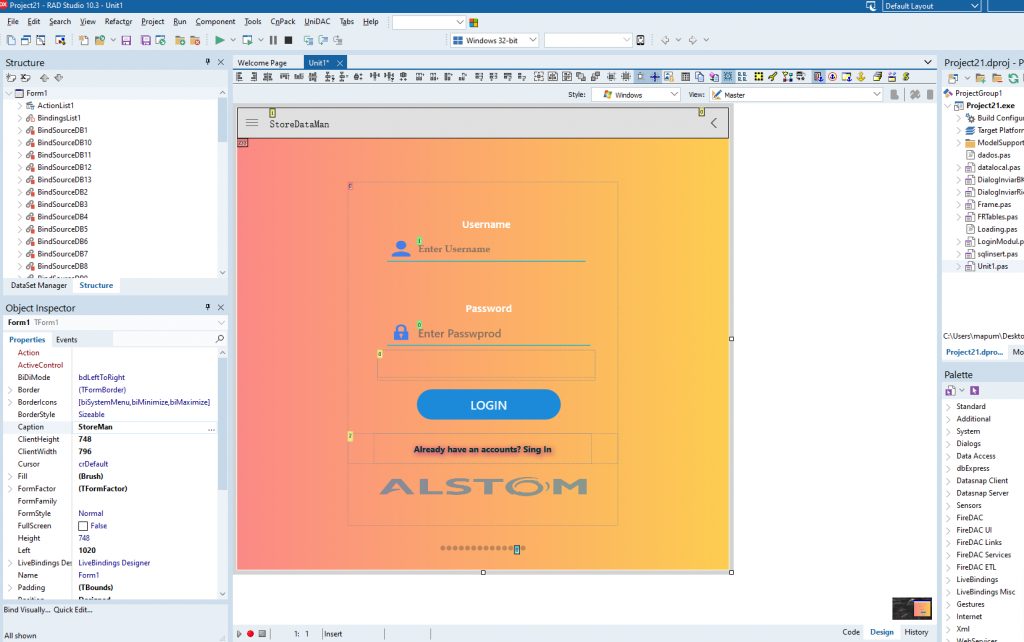Click Run Without Debugging icon
This screenshot has width=1024, height=642.
pyautogui.click(x=247, y=40)
